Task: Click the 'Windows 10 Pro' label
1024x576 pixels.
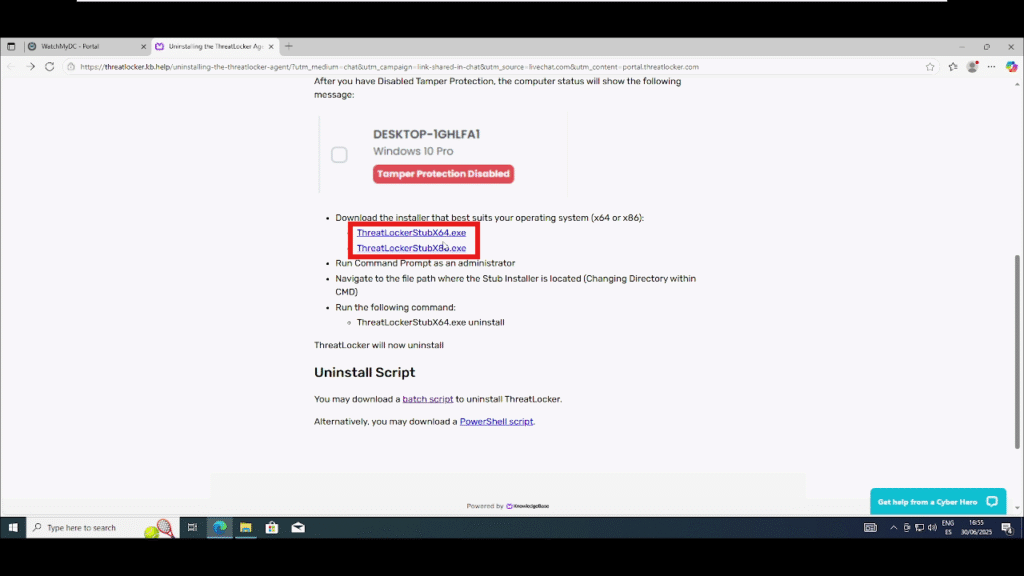Action: click(x=413, y=152)
